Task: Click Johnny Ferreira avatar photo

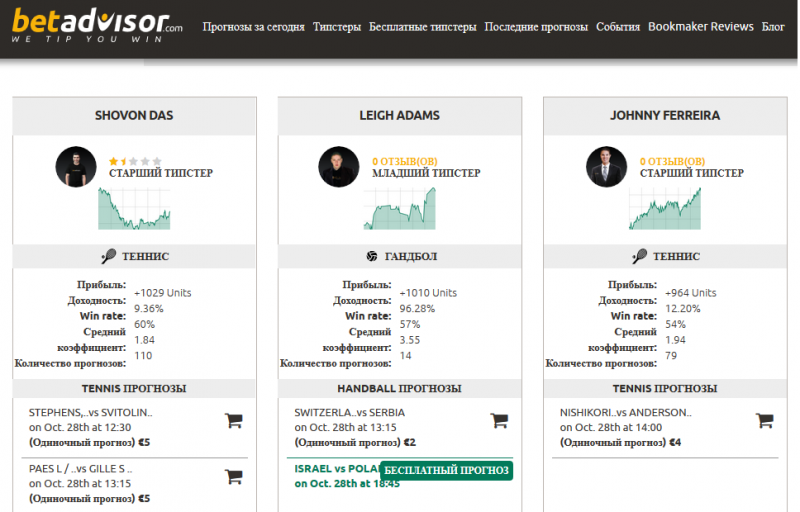Action: [607, 167]
